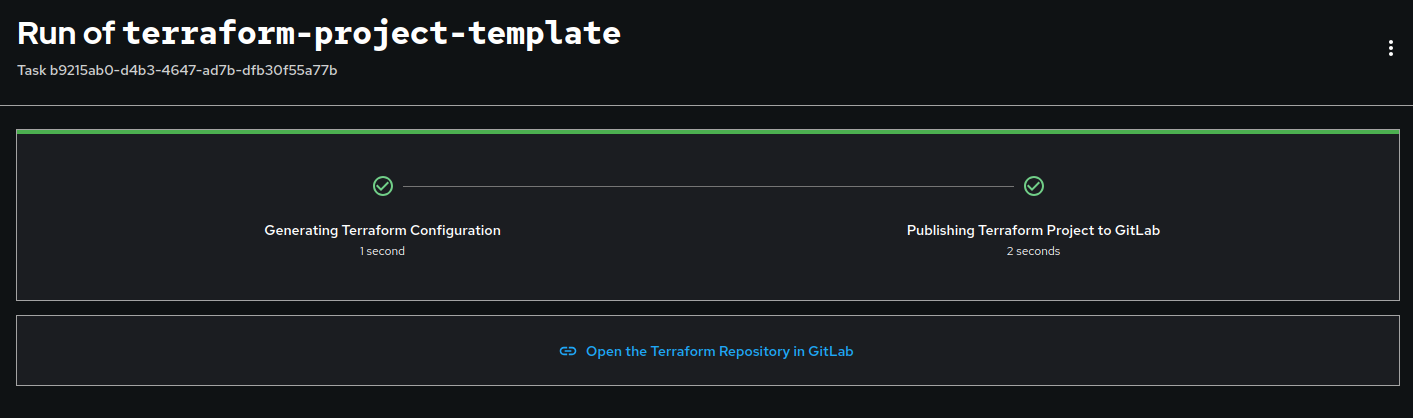Image resolution: width=1413 pixels, height=418 pixels.
Task: Click the word 'Task' before the UUID
Action: click(x=32, y=70)
